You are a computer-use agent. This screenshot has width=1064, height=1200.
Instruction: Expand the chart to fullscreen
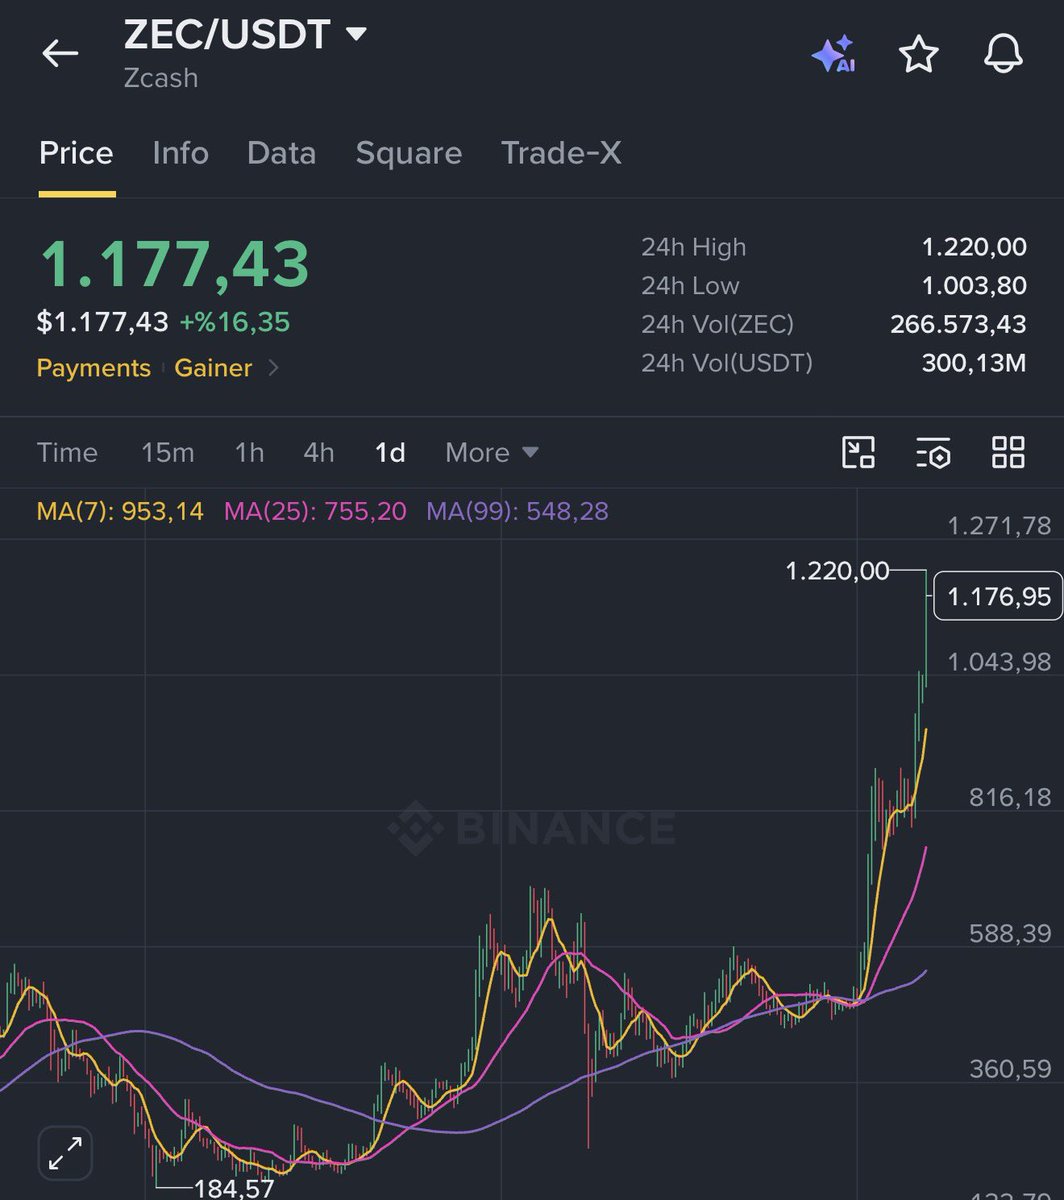(x=65, y=1152)
